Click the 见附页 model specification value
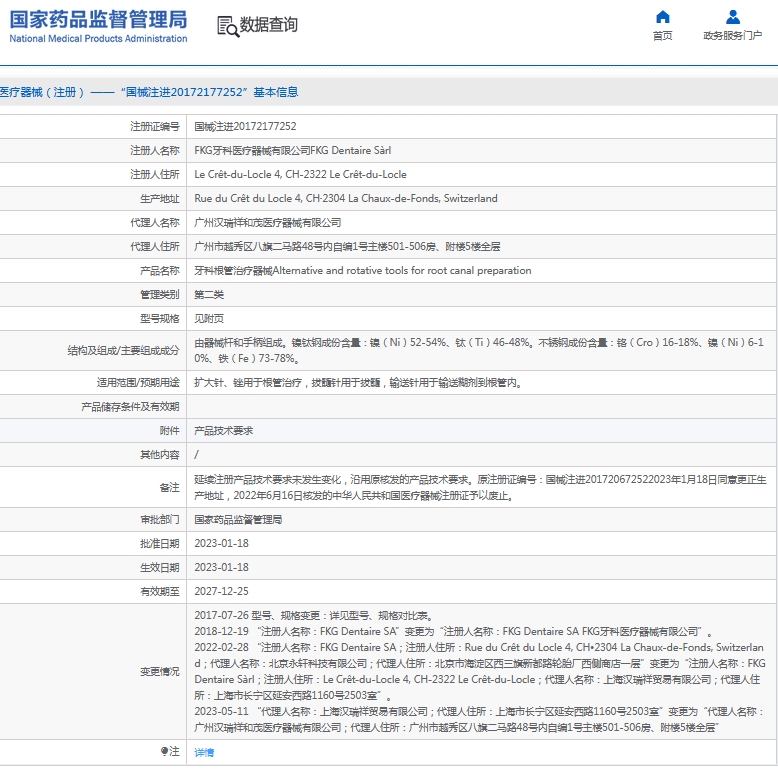The image size is (778, 769). pyautogui.click(x=209, y=319)
